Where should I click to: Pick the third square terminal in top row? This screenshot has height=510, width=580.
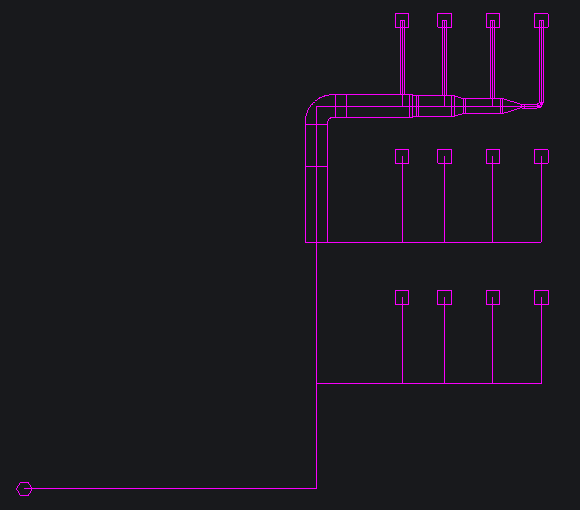coord(493,20)
